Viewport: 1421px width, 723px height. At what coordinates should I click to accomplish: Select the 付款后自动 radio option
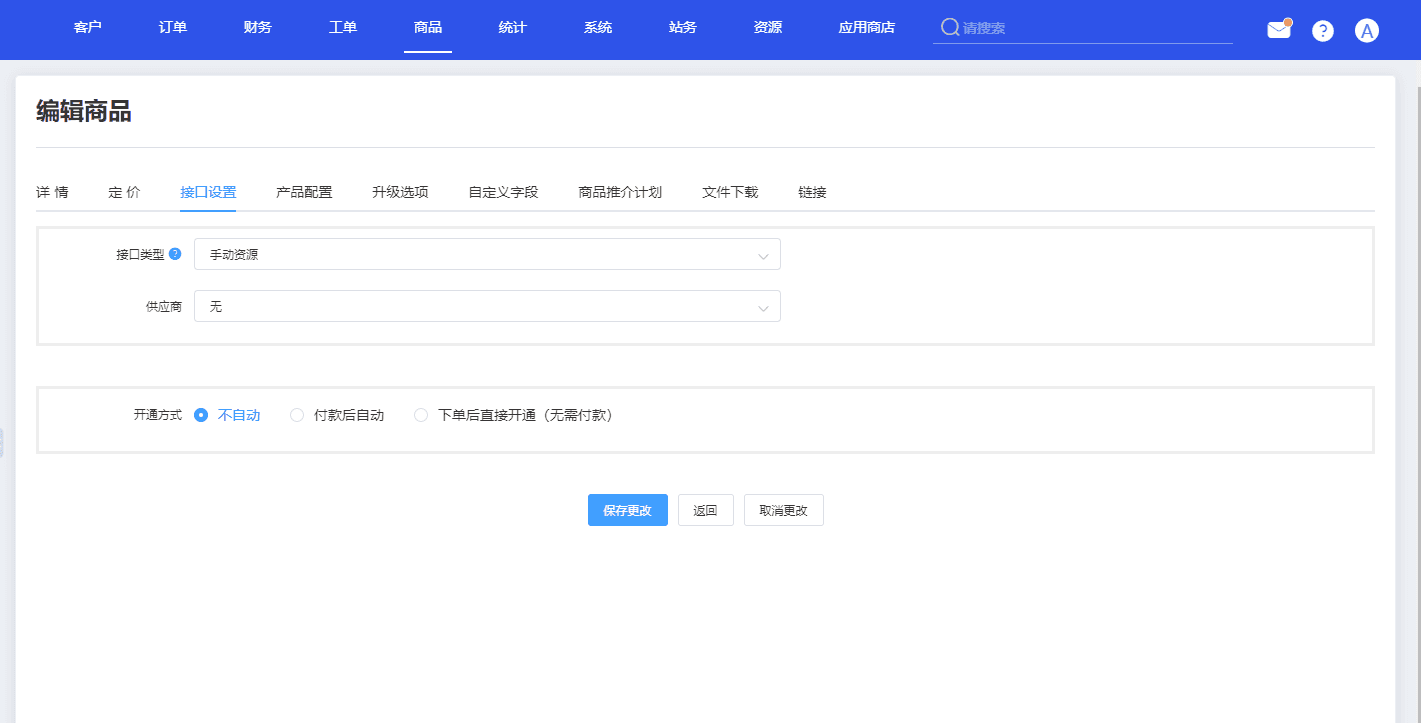[337, 415]
